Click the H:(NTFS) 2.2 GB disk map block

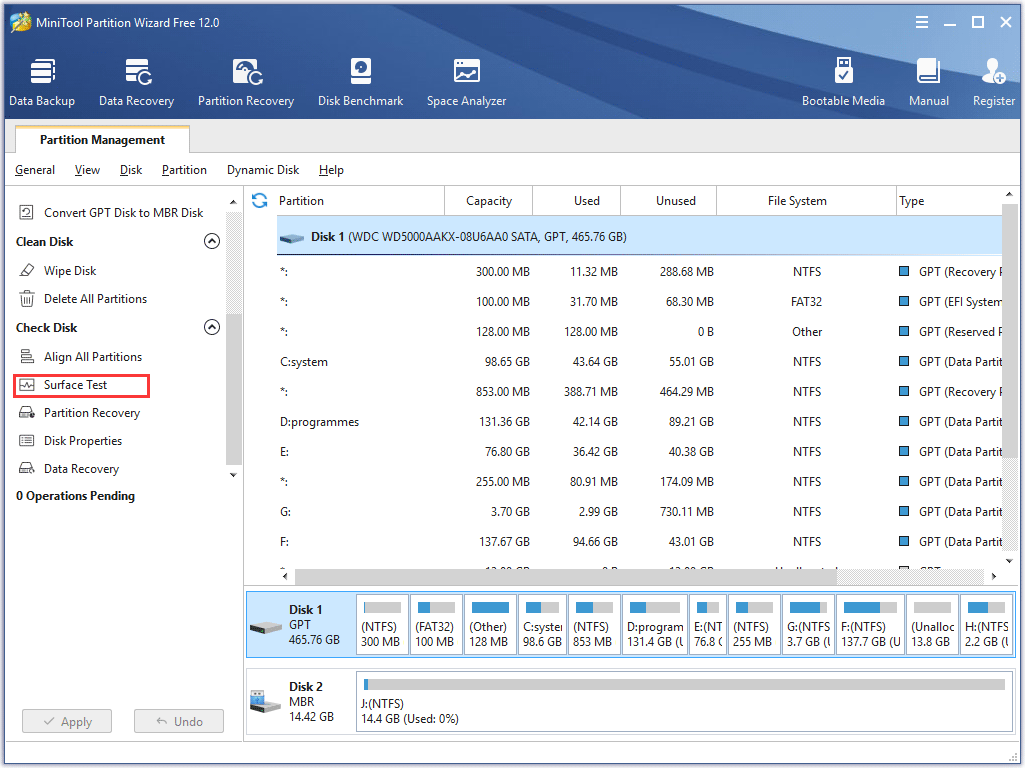pyautogui.click(x=987, y=625)
